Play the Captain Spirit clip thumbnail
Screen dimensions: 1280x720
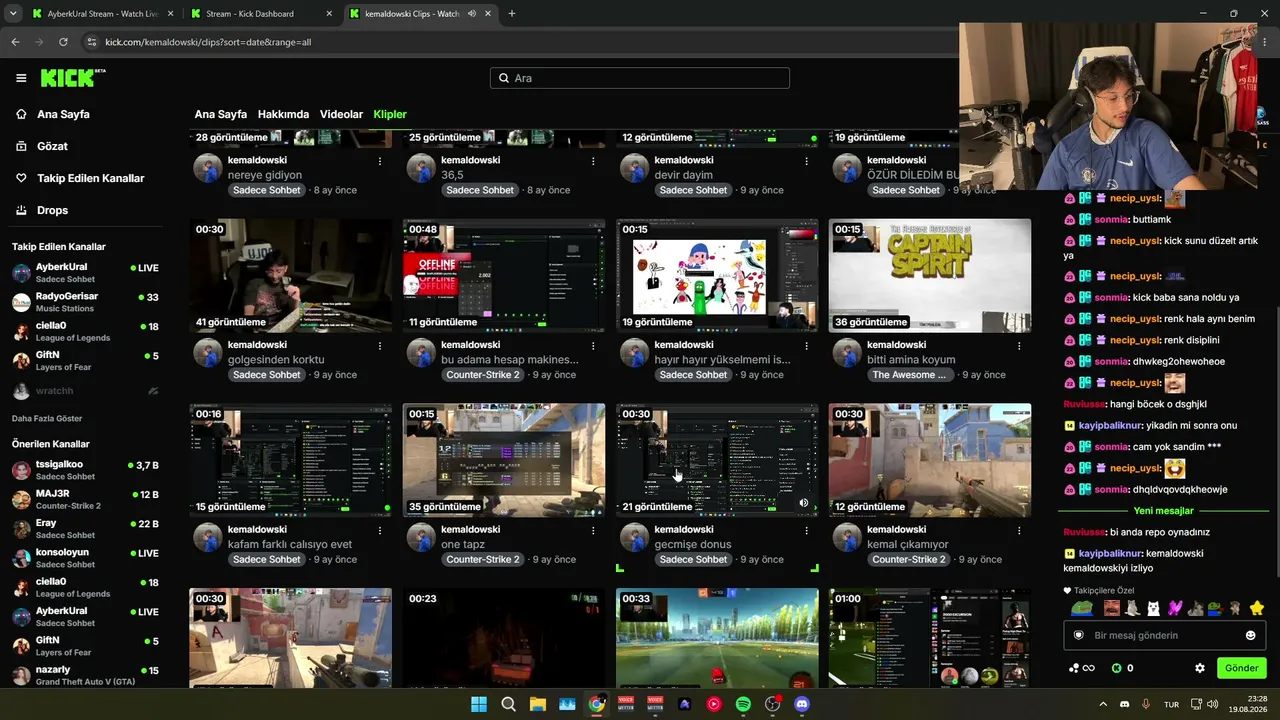(930, 276)
